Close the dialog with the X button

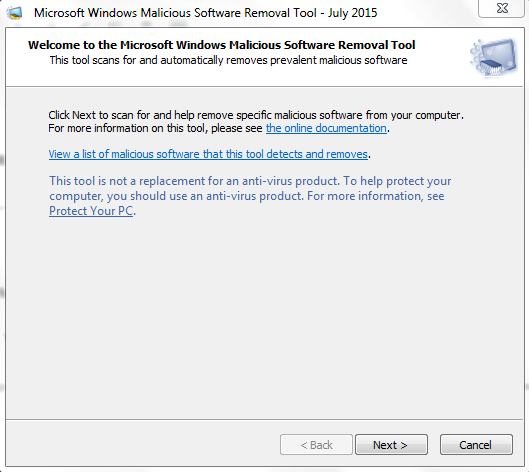pyautogui.click(x=502, y=8)
